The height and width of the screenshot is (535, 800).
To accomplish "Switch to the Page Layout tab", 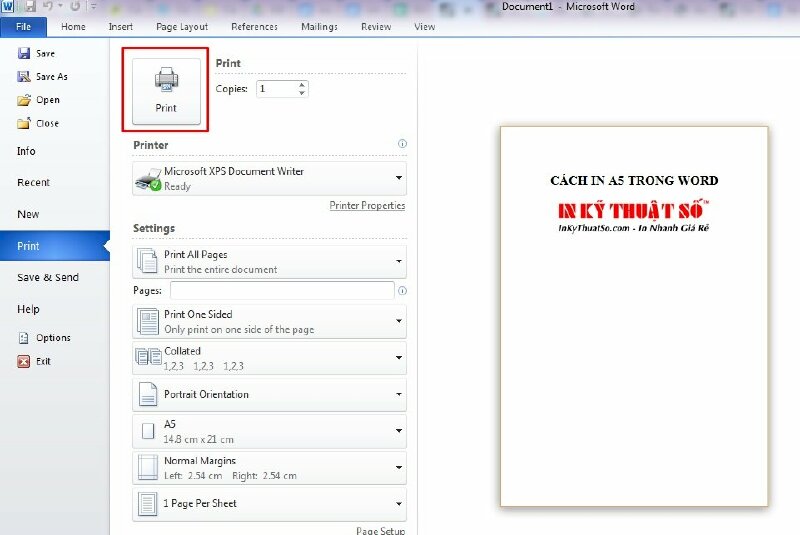I will click(x=182, y=27).
